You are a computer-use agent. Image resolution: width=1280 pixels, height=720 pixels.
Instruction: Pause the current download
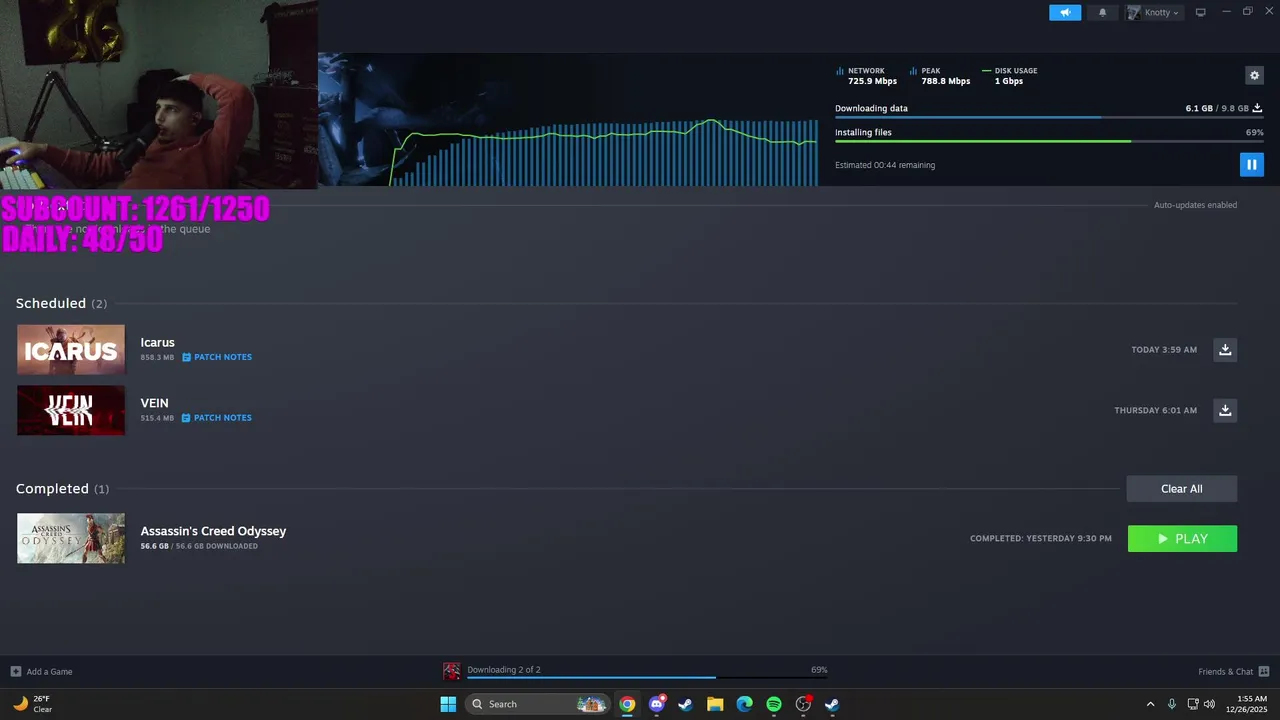pos(1251,164)
